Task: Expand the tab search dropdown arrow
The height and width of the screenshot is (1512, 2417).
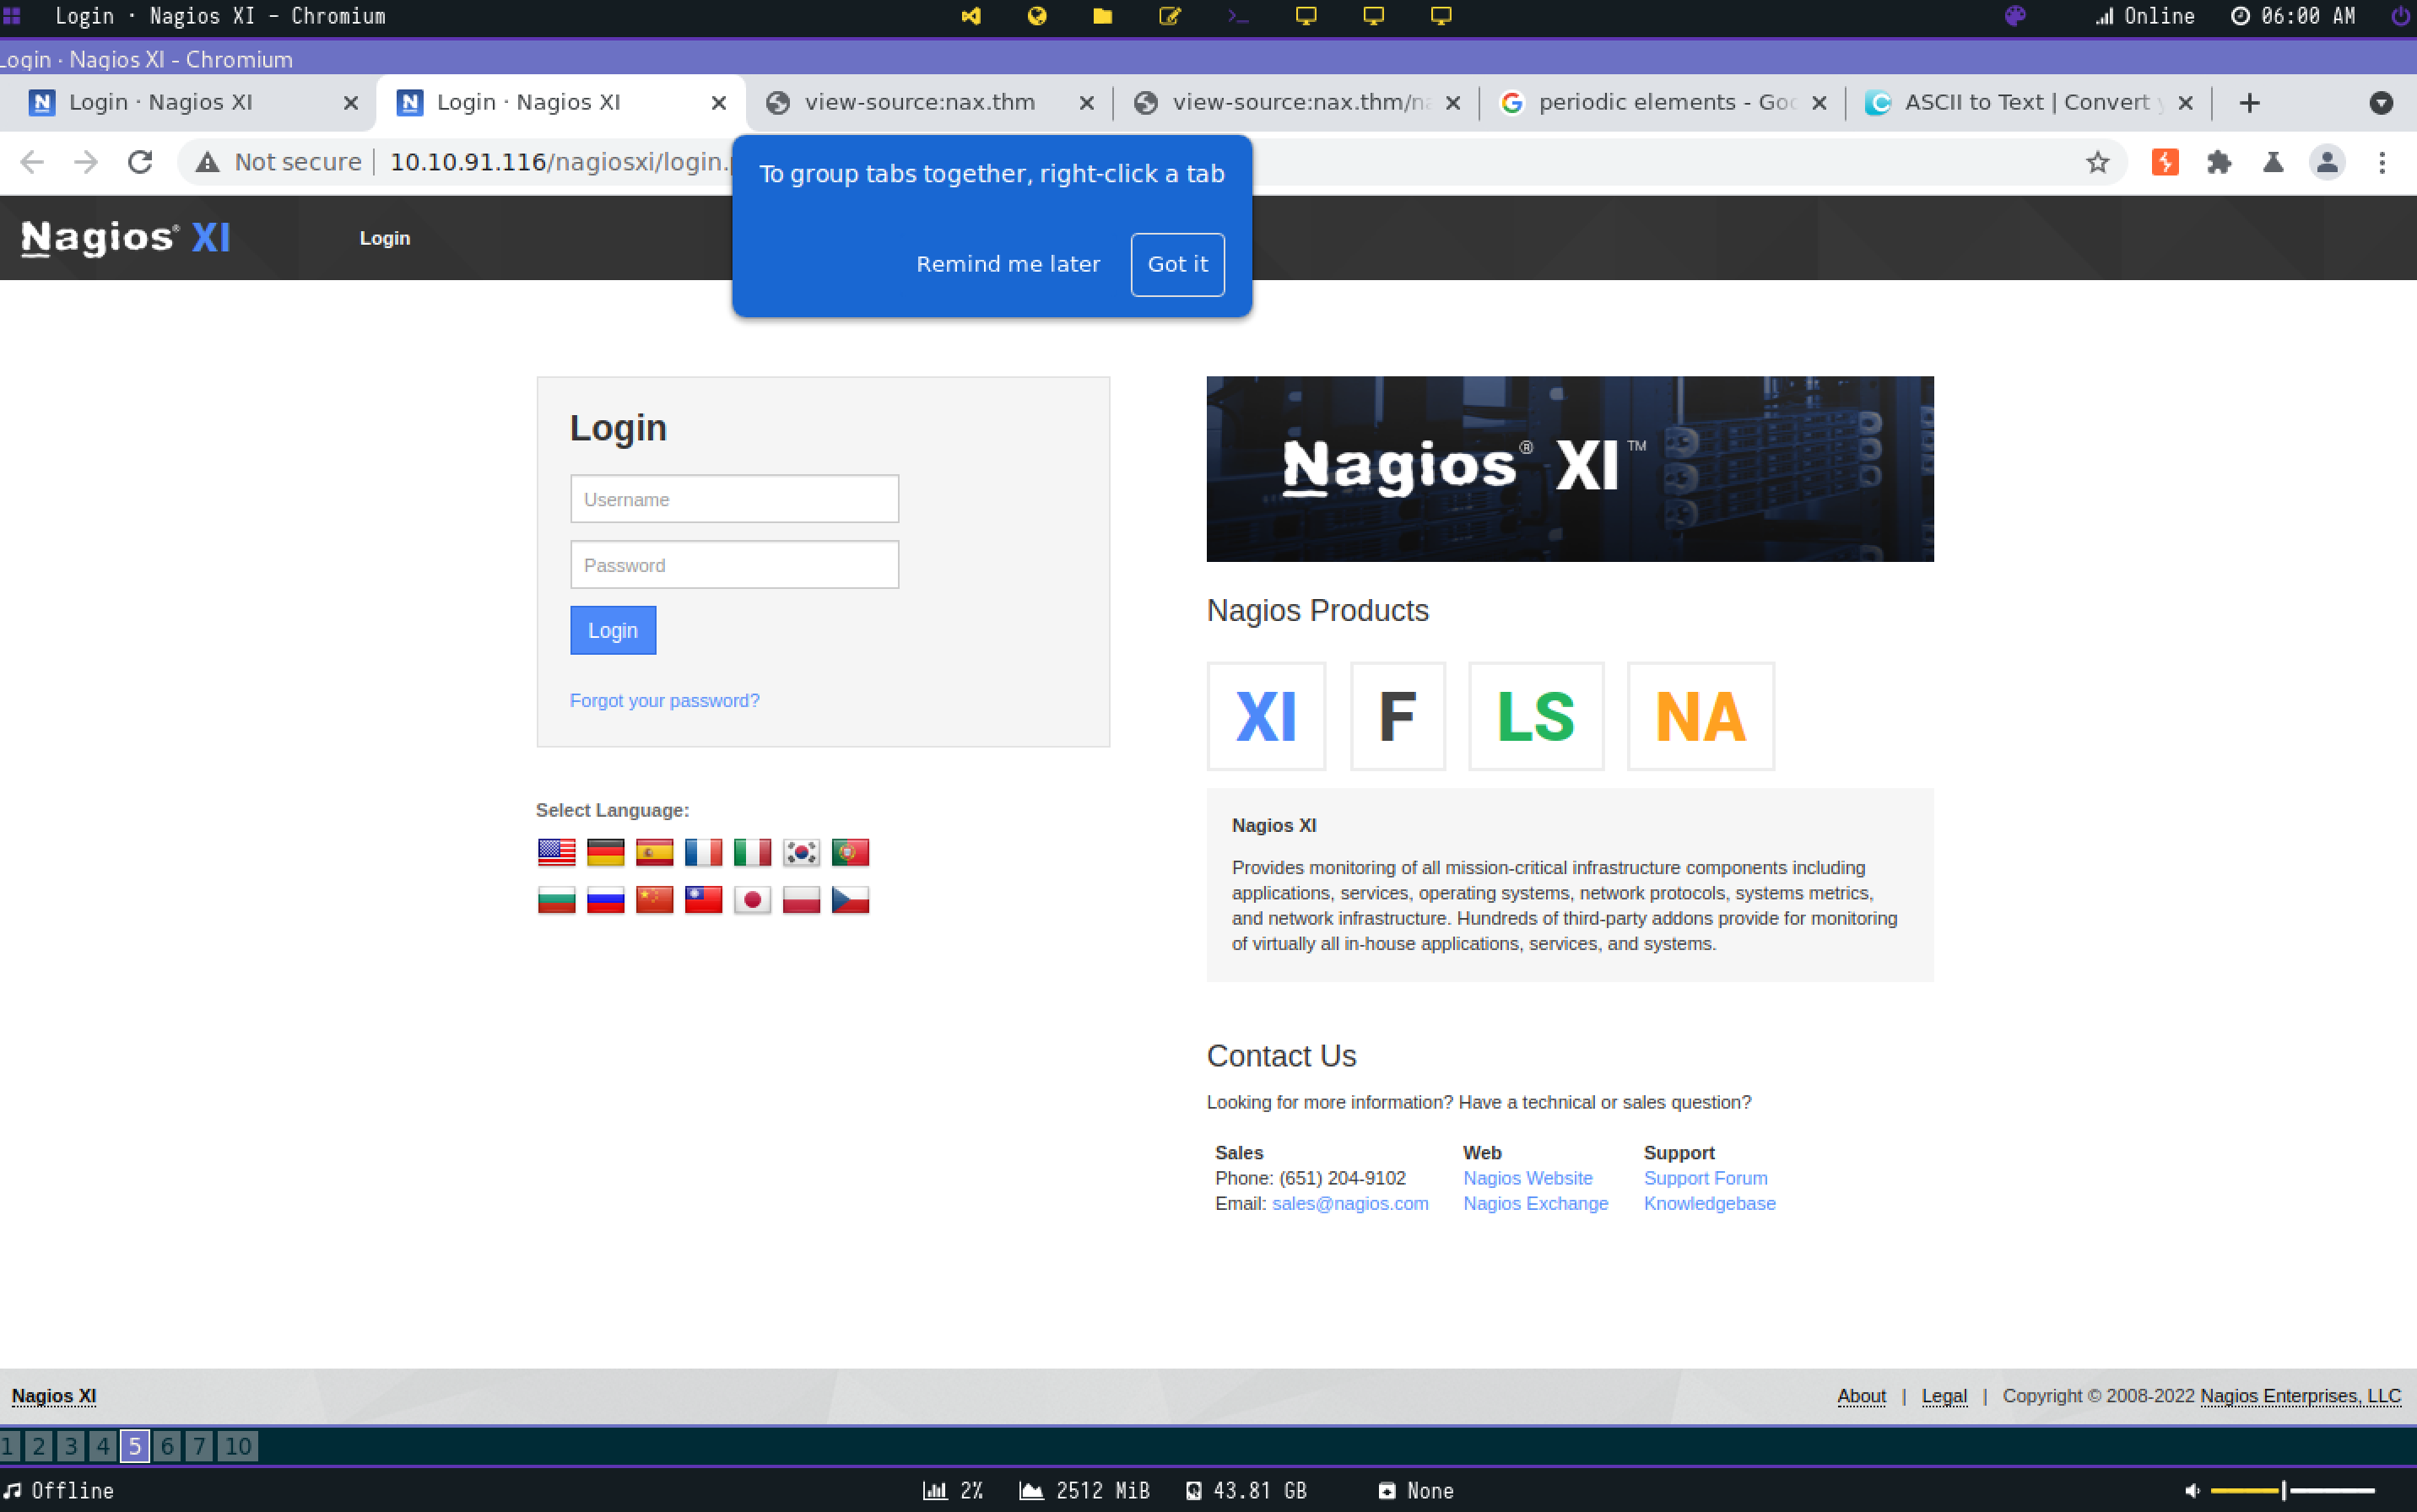Action: pos(2380,103)
